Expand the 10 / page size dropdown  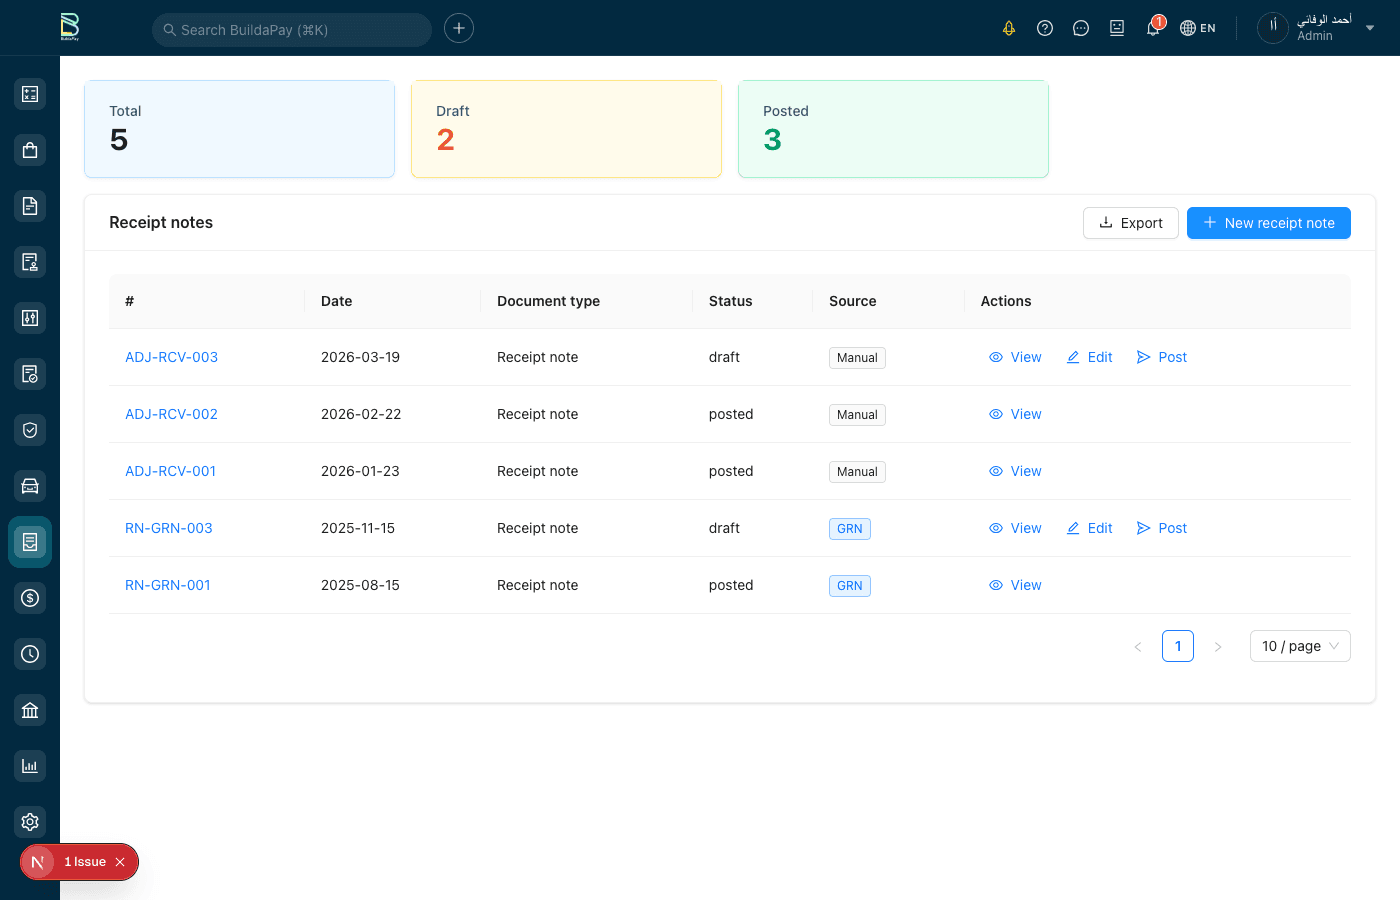(1299, 646)
